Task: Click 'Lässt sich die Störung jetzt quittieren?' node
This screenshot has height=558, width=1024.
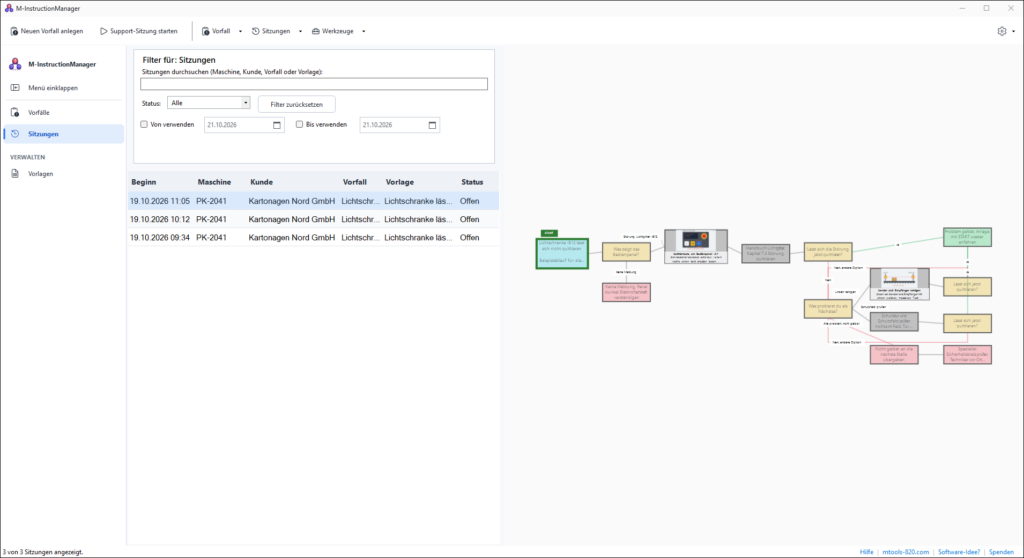Action: [828, 252]
